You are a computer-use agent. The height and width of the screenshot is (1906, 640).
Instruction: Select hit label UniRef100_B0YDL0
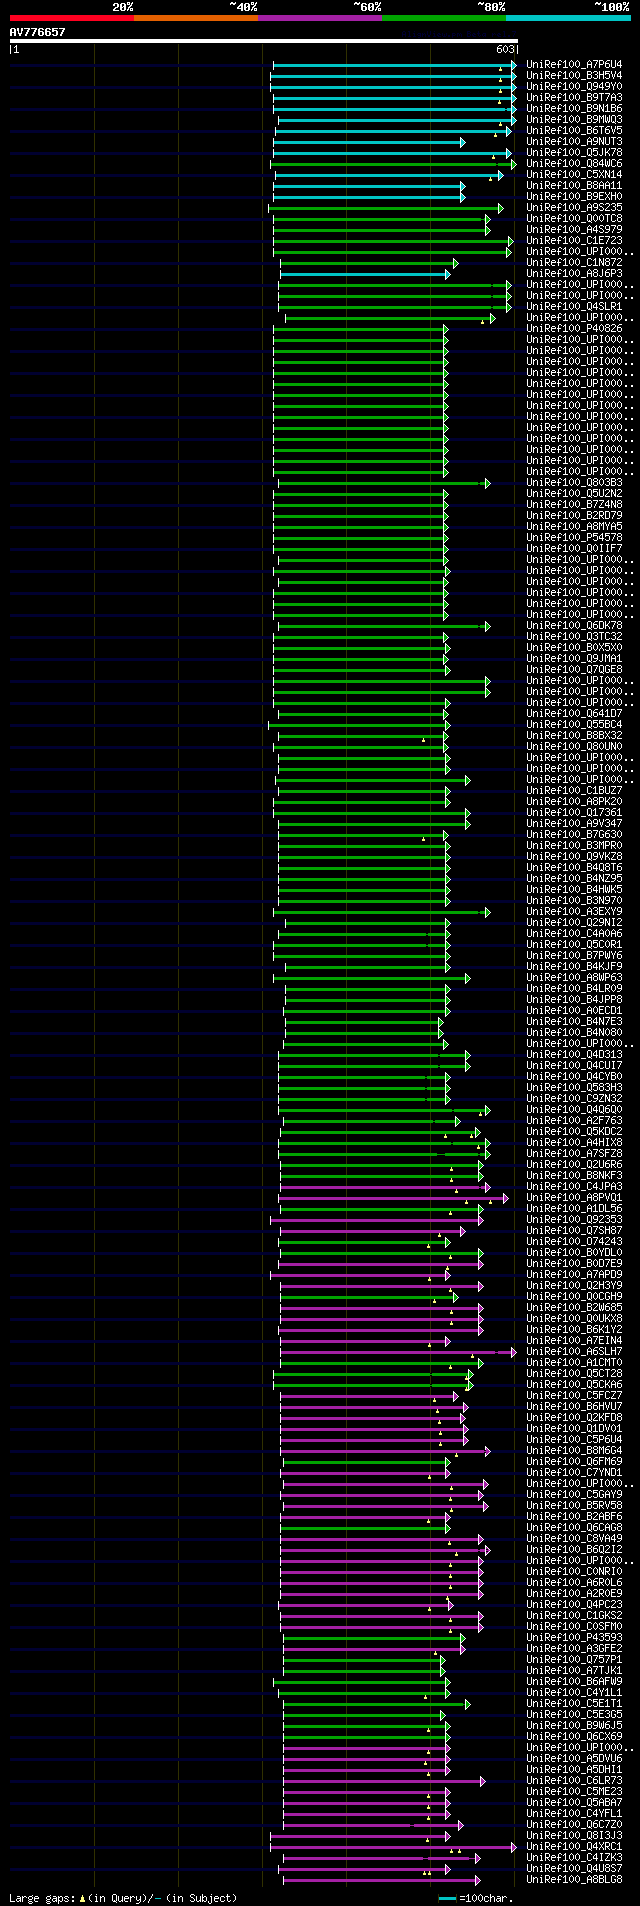coord(574,1252)
